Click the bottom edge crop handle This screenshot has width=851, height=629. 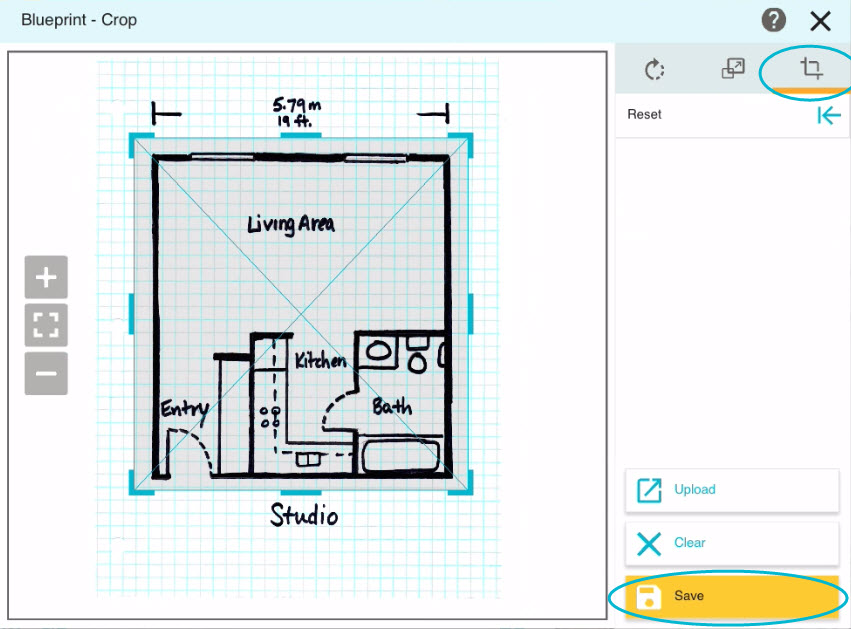(x=301, y=493)
